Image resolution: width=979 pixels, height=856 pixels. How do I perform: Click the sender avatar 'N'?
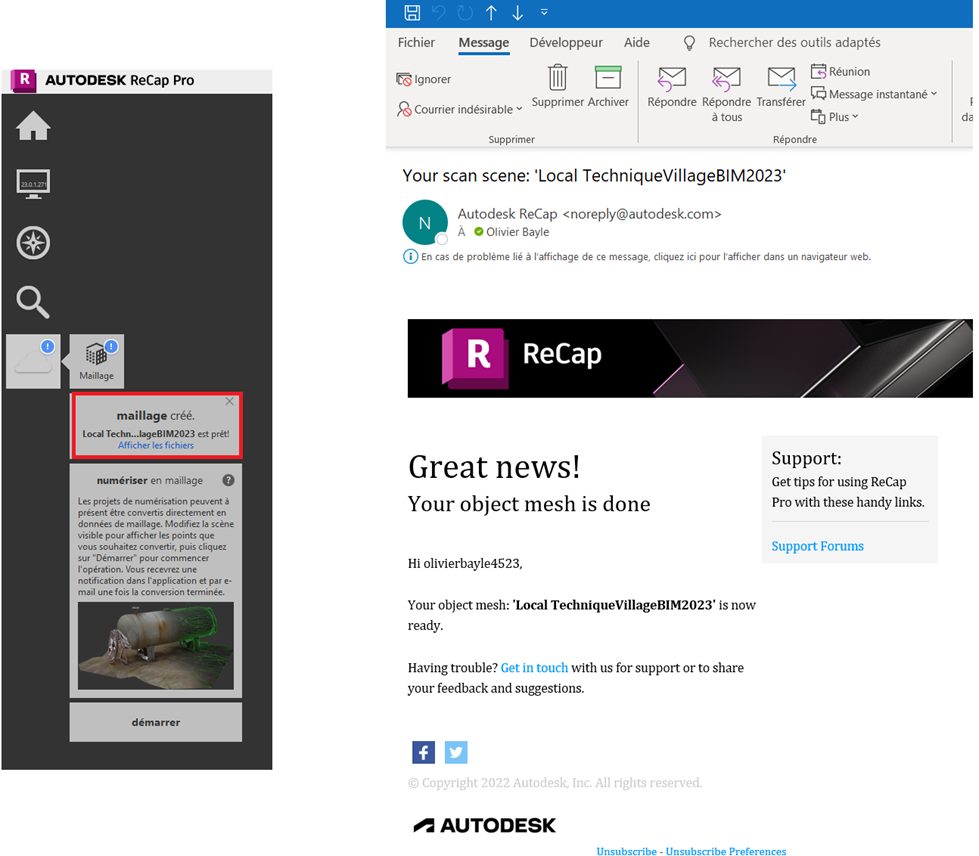[x=425, y=222]
